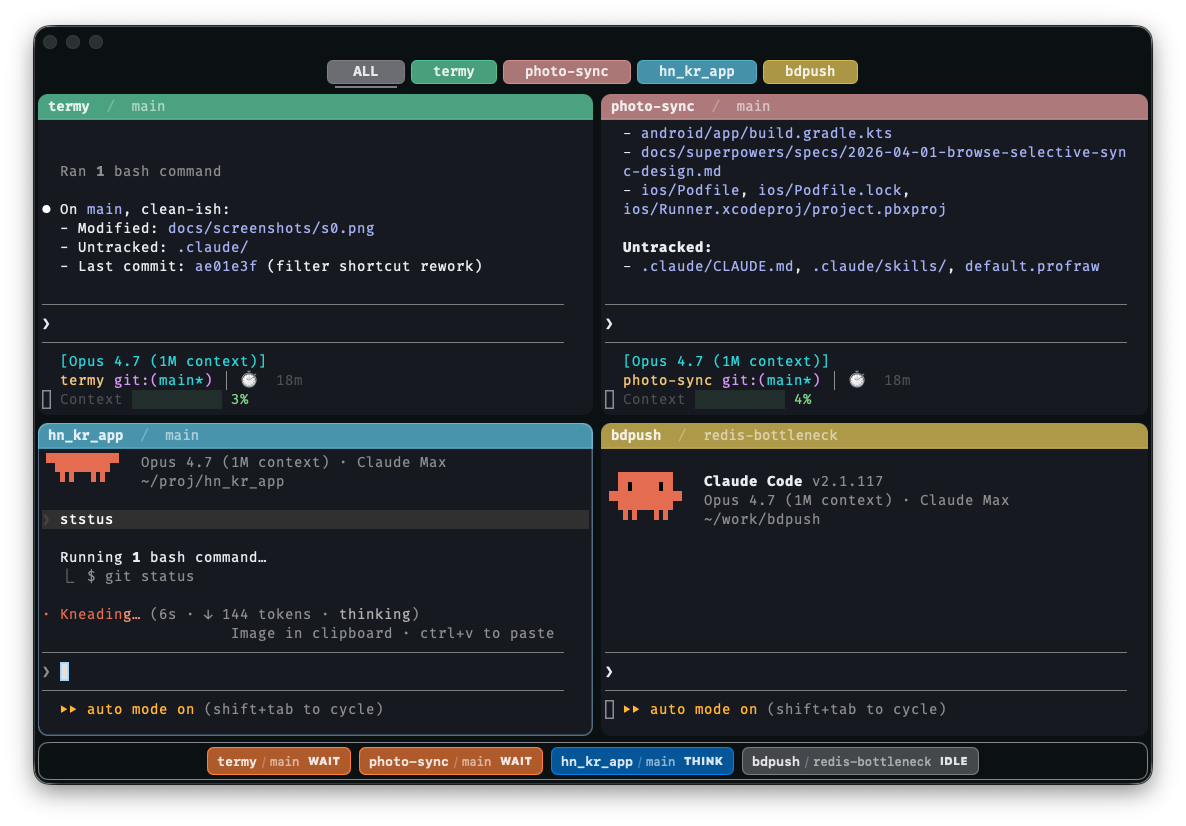Click 'Running 1 bash command…' text
Image resolution: width=1186 pixels, height=826 pixels.
(x=163, y=557)
